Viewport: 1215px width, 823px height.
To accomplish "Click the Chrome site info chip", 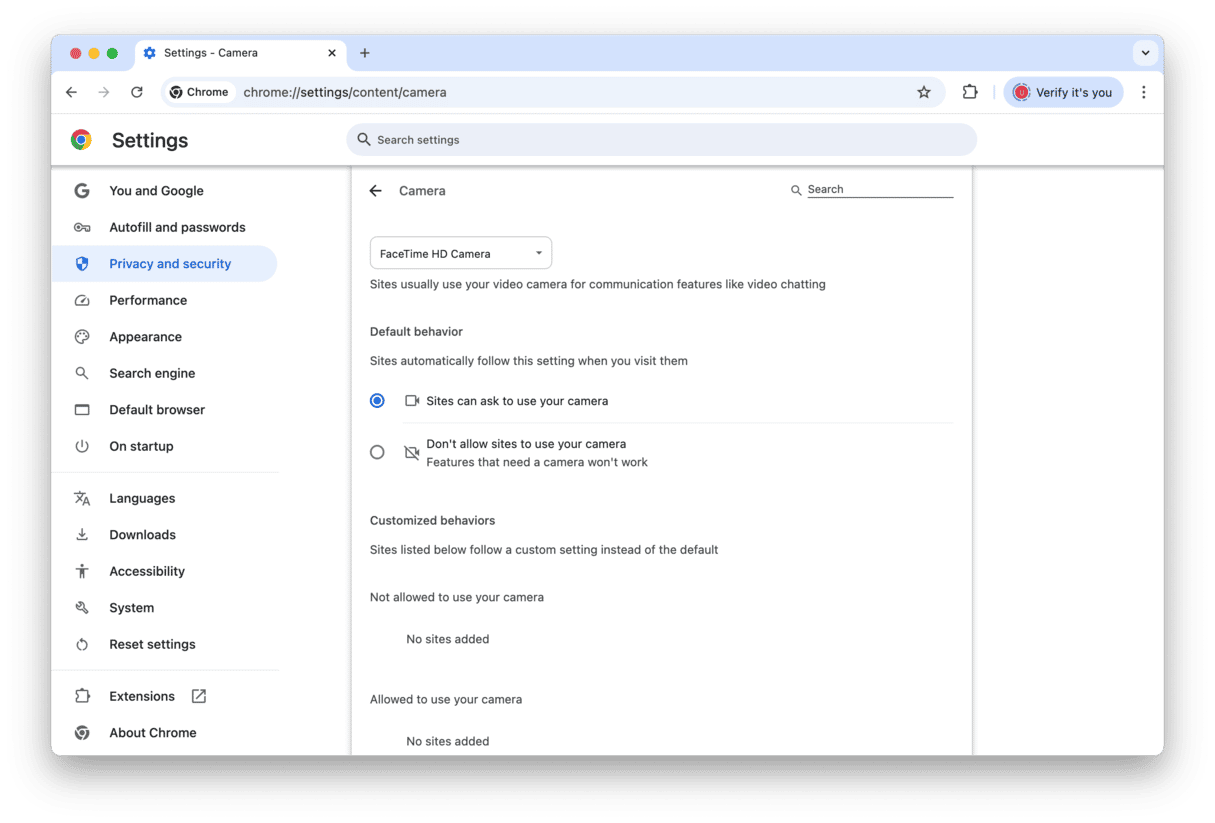I will coord(199,92).
